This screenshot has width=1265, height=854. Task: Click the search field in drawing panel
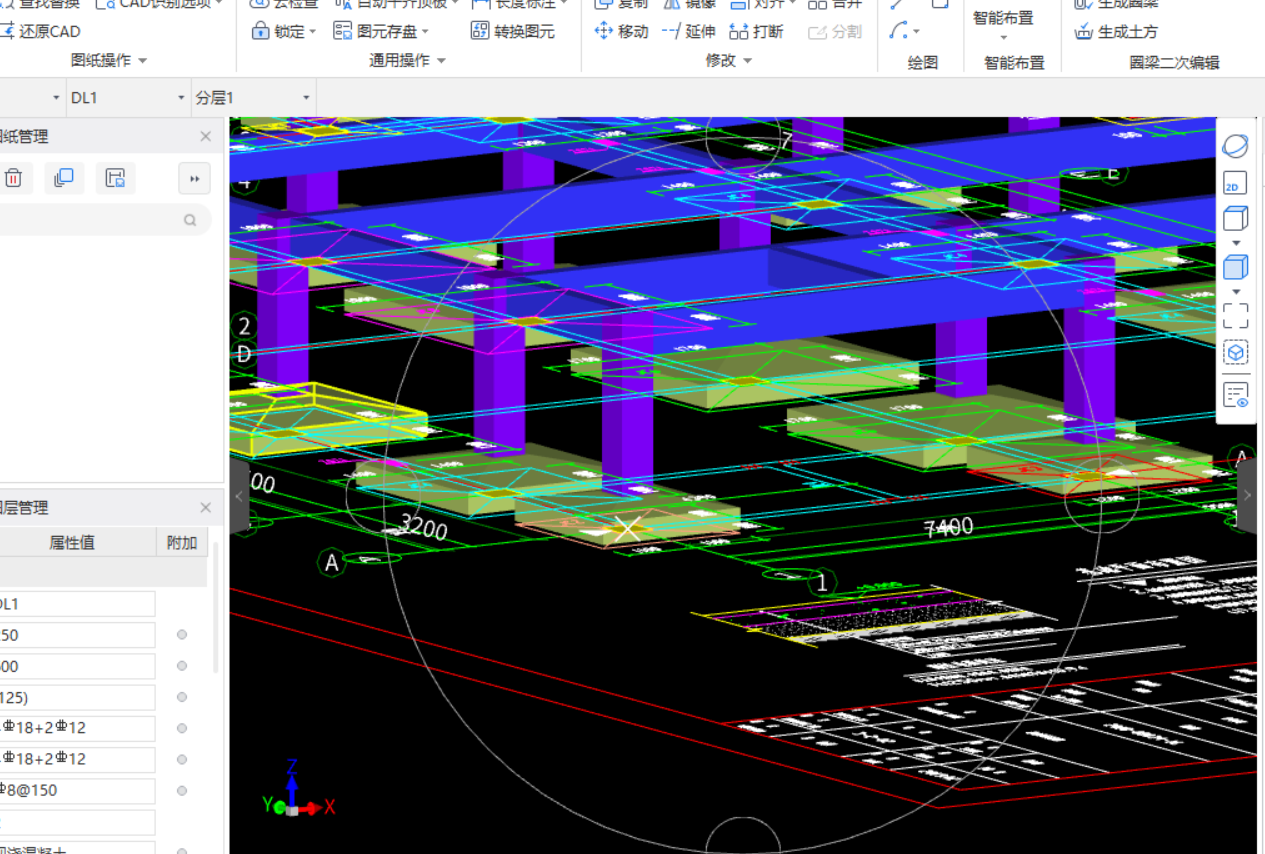105,220
